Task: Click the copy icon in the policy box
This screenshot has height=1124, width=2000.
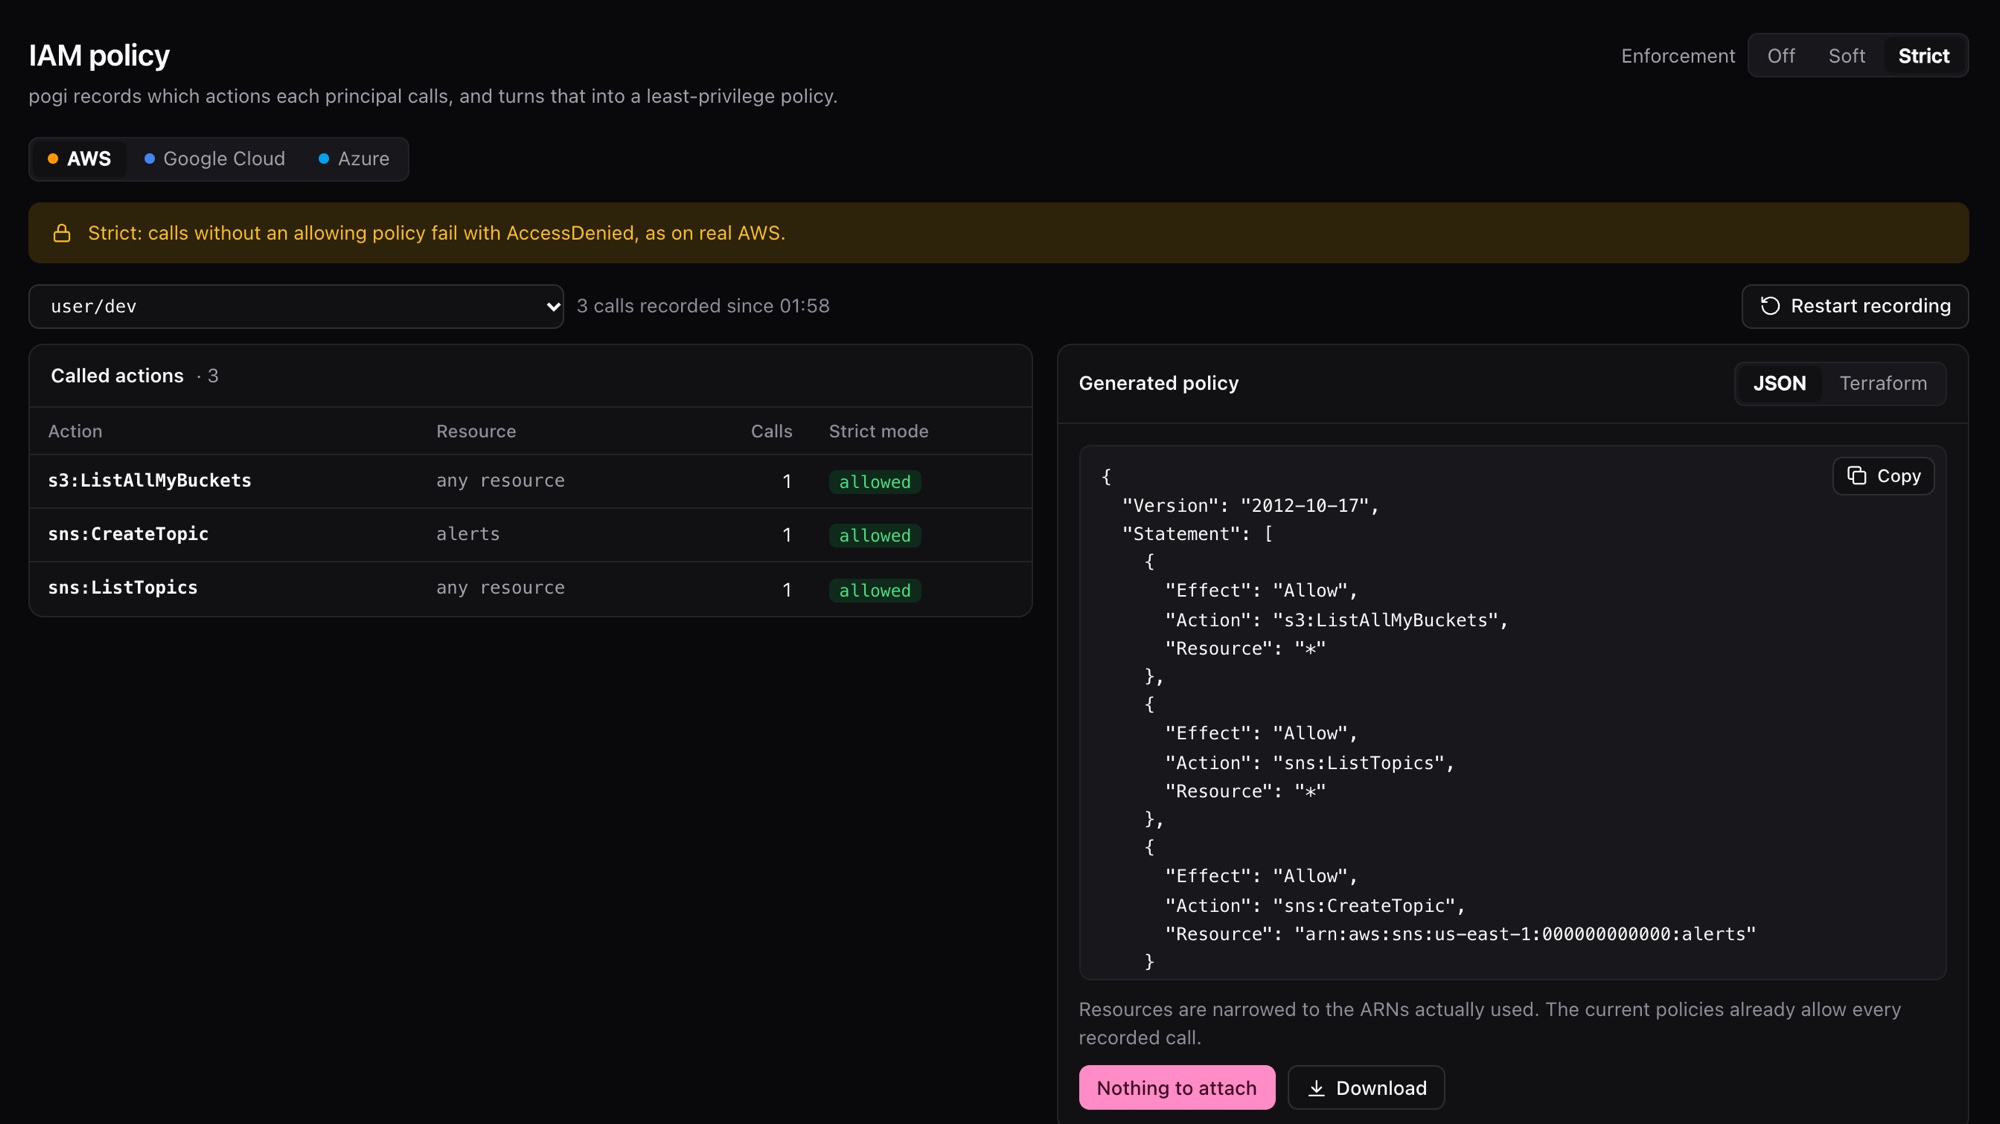Action: coord(1857,476)
